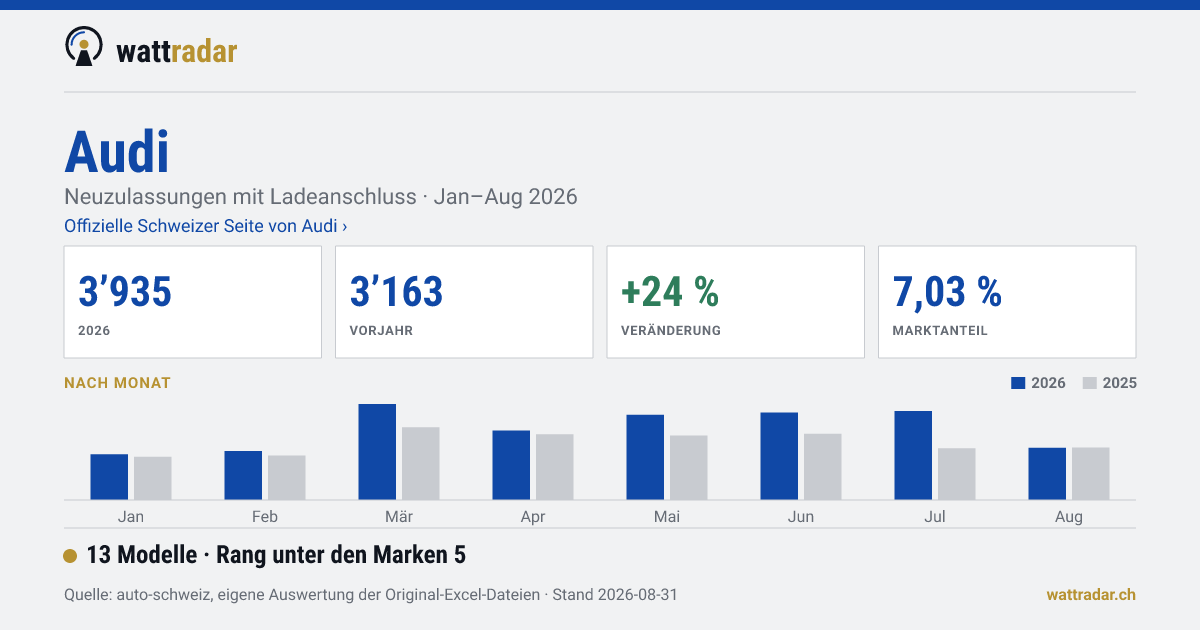Open the official Swiss Audi page link
The image size is (1200, 630).
[x=206, y=226]
